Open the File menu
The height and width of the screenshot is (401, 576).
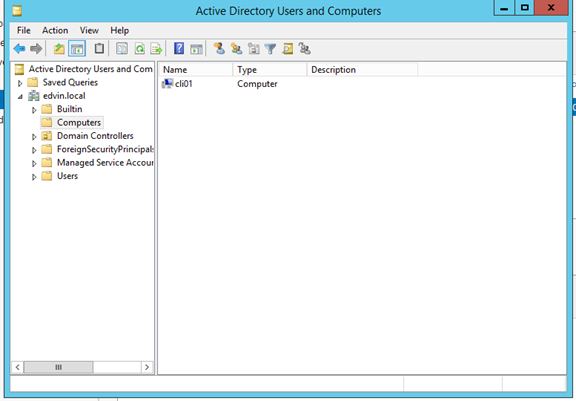(24, 30)
